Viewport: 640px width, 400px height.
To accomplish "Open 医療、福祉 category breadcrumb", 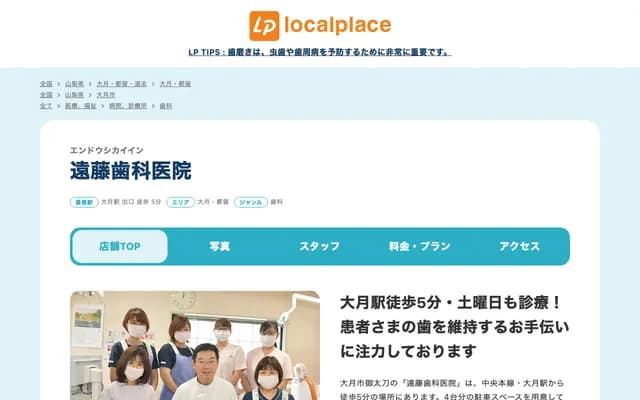I will [x=79, y=105].
